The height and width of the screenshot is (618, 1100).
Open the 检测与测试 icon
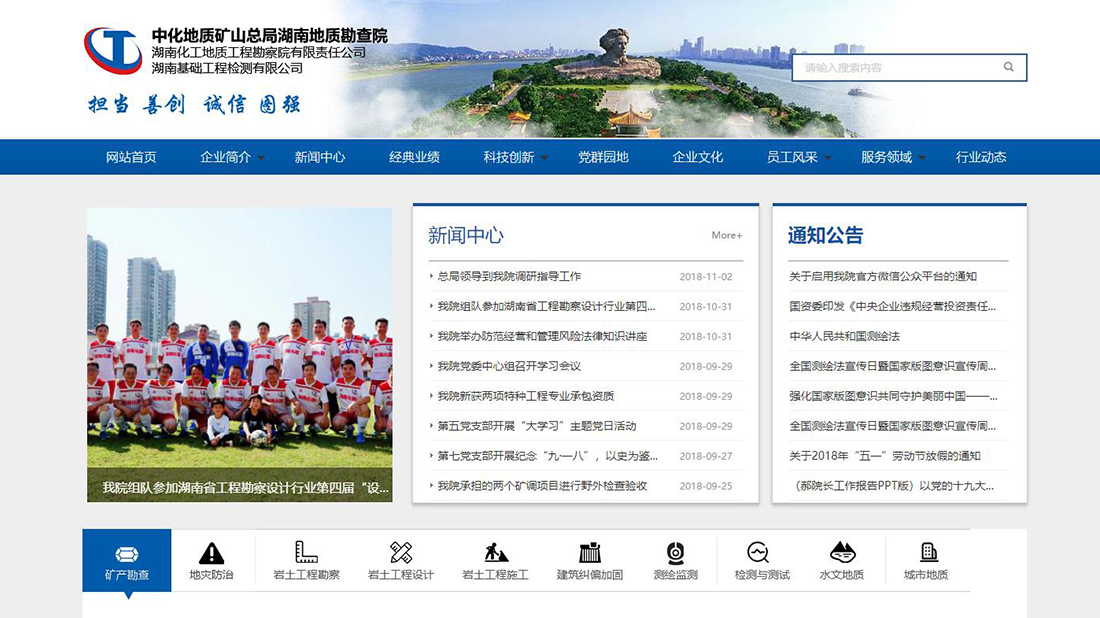tap(758, 553)
